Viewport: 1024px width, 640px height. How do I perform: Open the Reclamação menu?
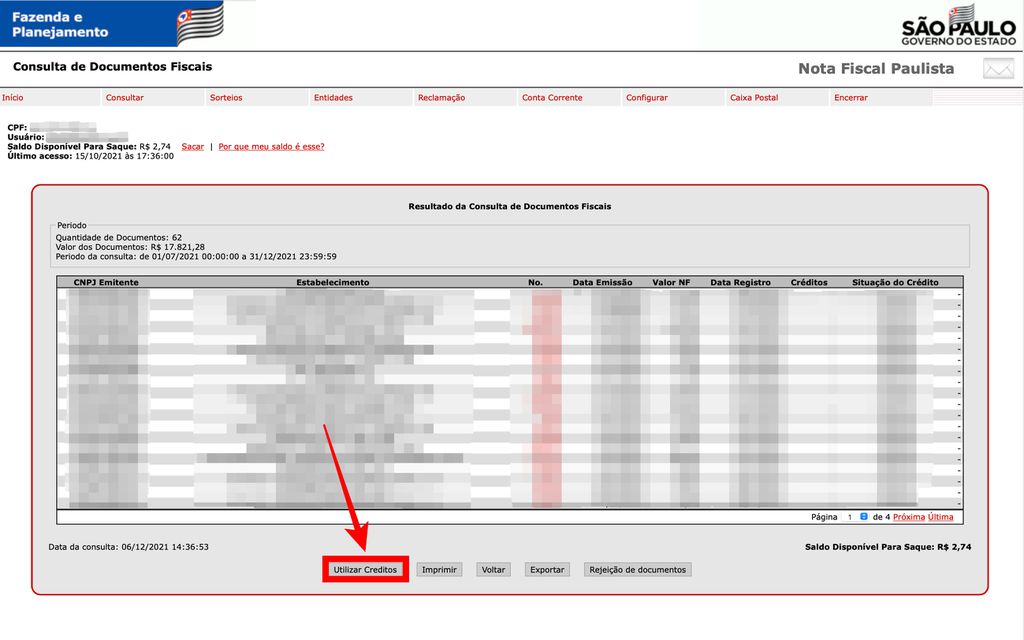tap(441, 97)
